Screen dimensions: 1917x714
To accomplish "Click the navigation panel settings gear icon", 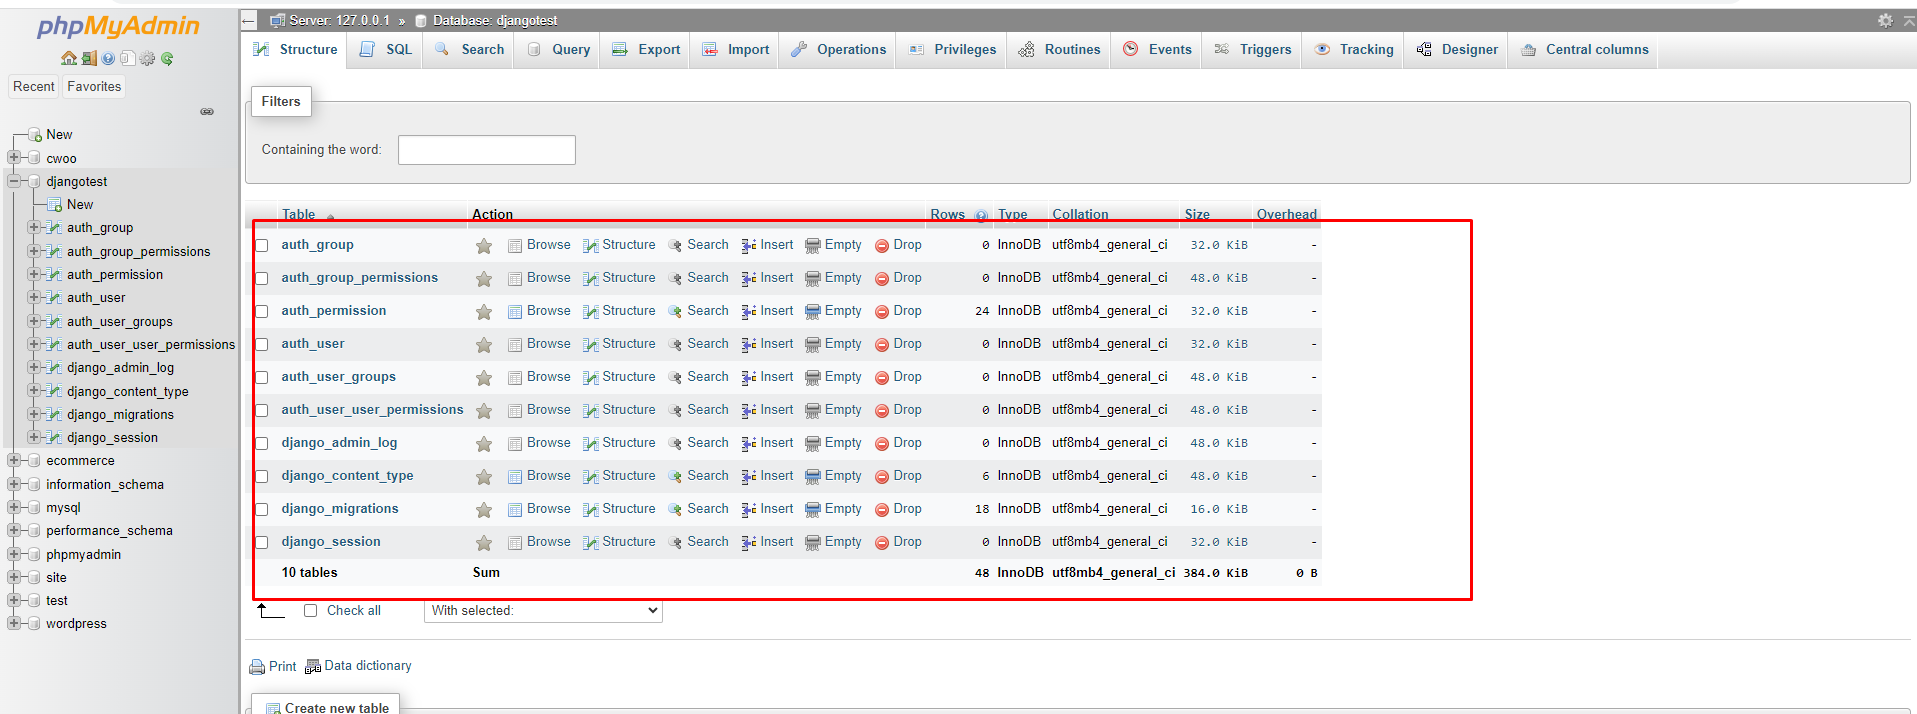I will pyautogui.click(x=148, y=59).
